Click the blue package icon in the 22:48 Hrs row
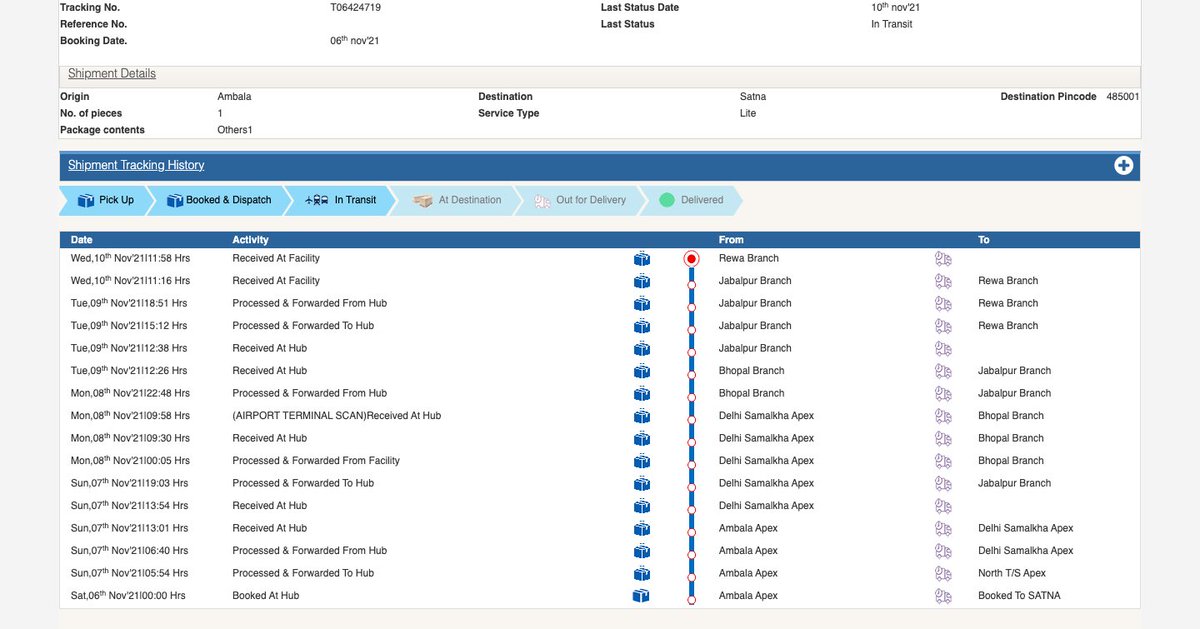Screen dimensions: 1200x629 click(642, 394)
